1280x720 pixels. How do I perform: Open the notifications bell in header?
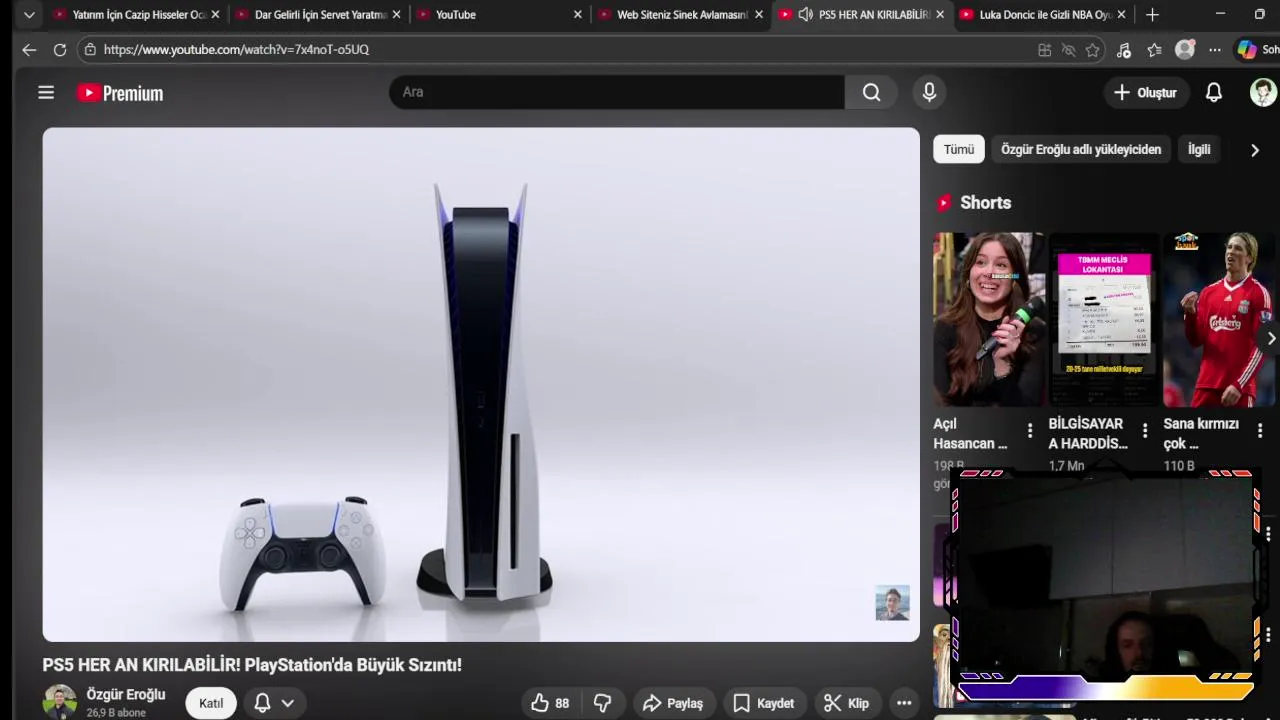pos(1213,92)
